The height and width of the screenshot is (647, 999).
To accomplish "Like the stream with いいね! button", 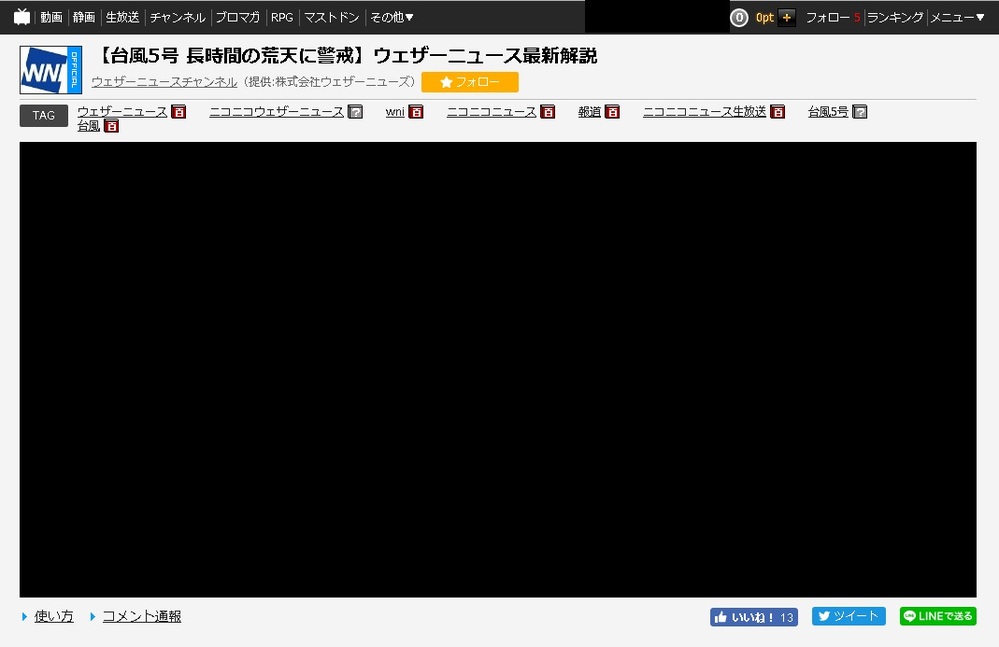I will [754, 617].
